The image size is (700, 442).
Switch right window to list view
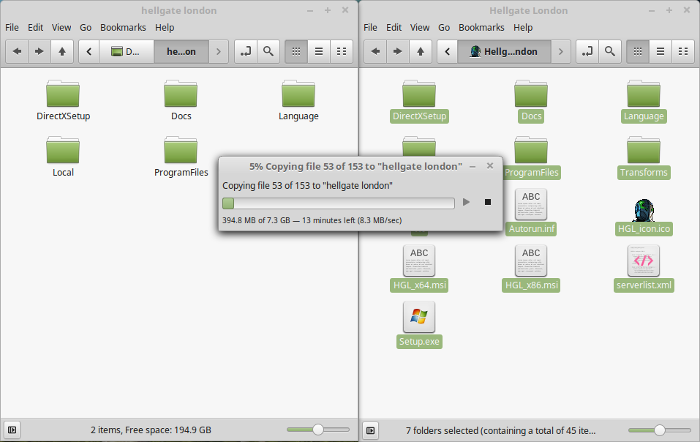(x=660, y=51)
